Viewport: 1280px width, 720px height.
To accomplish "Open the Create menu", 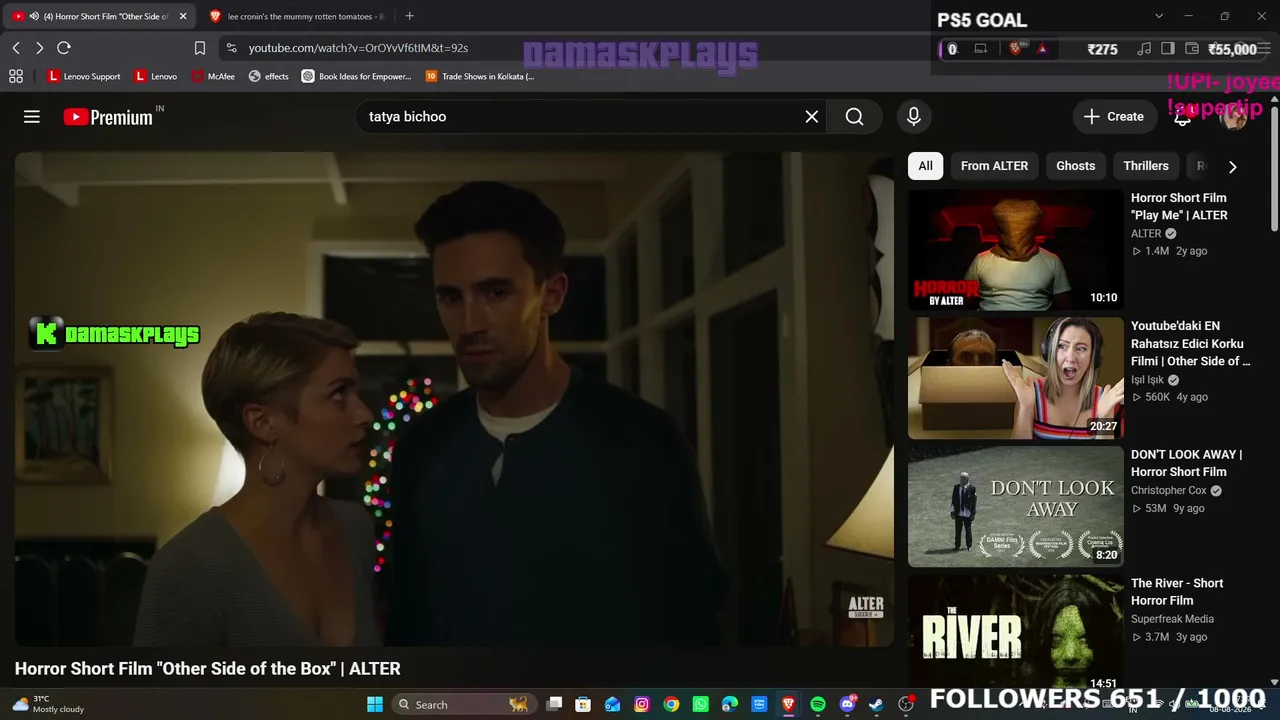I will pos(1114,117).
